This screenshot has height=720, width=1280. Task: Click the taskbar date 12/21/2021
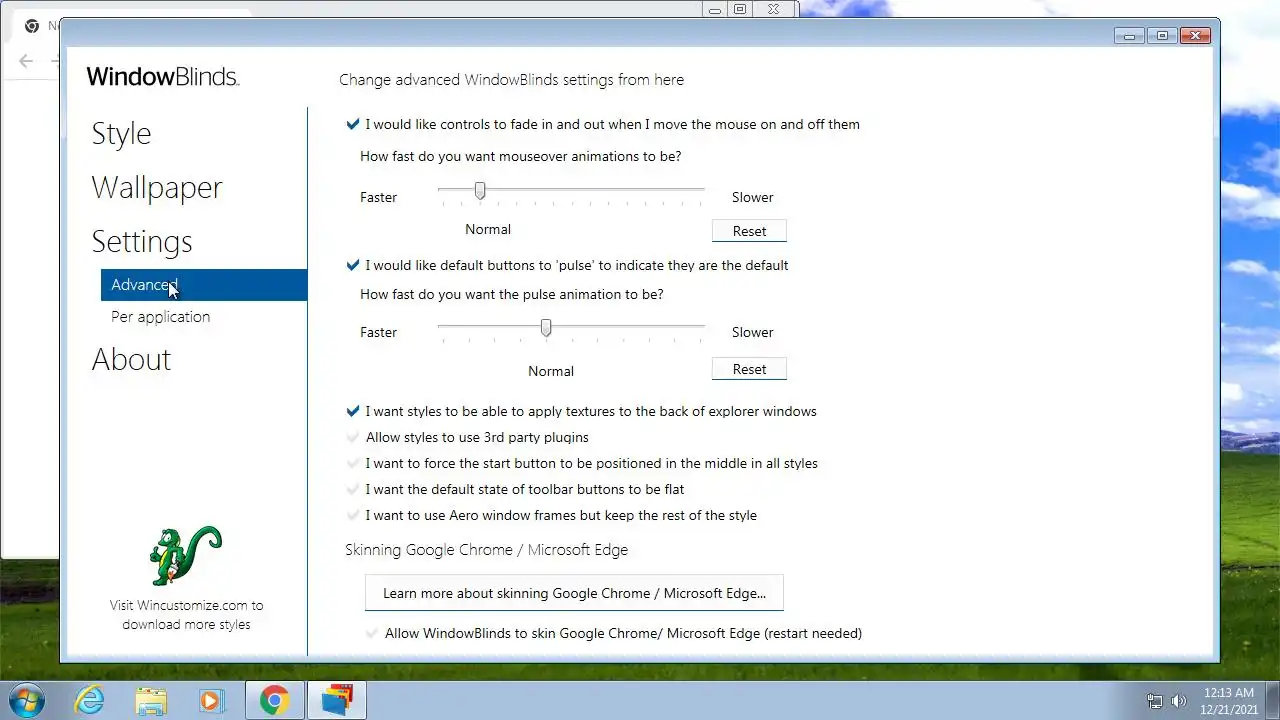click(1229, 708)
